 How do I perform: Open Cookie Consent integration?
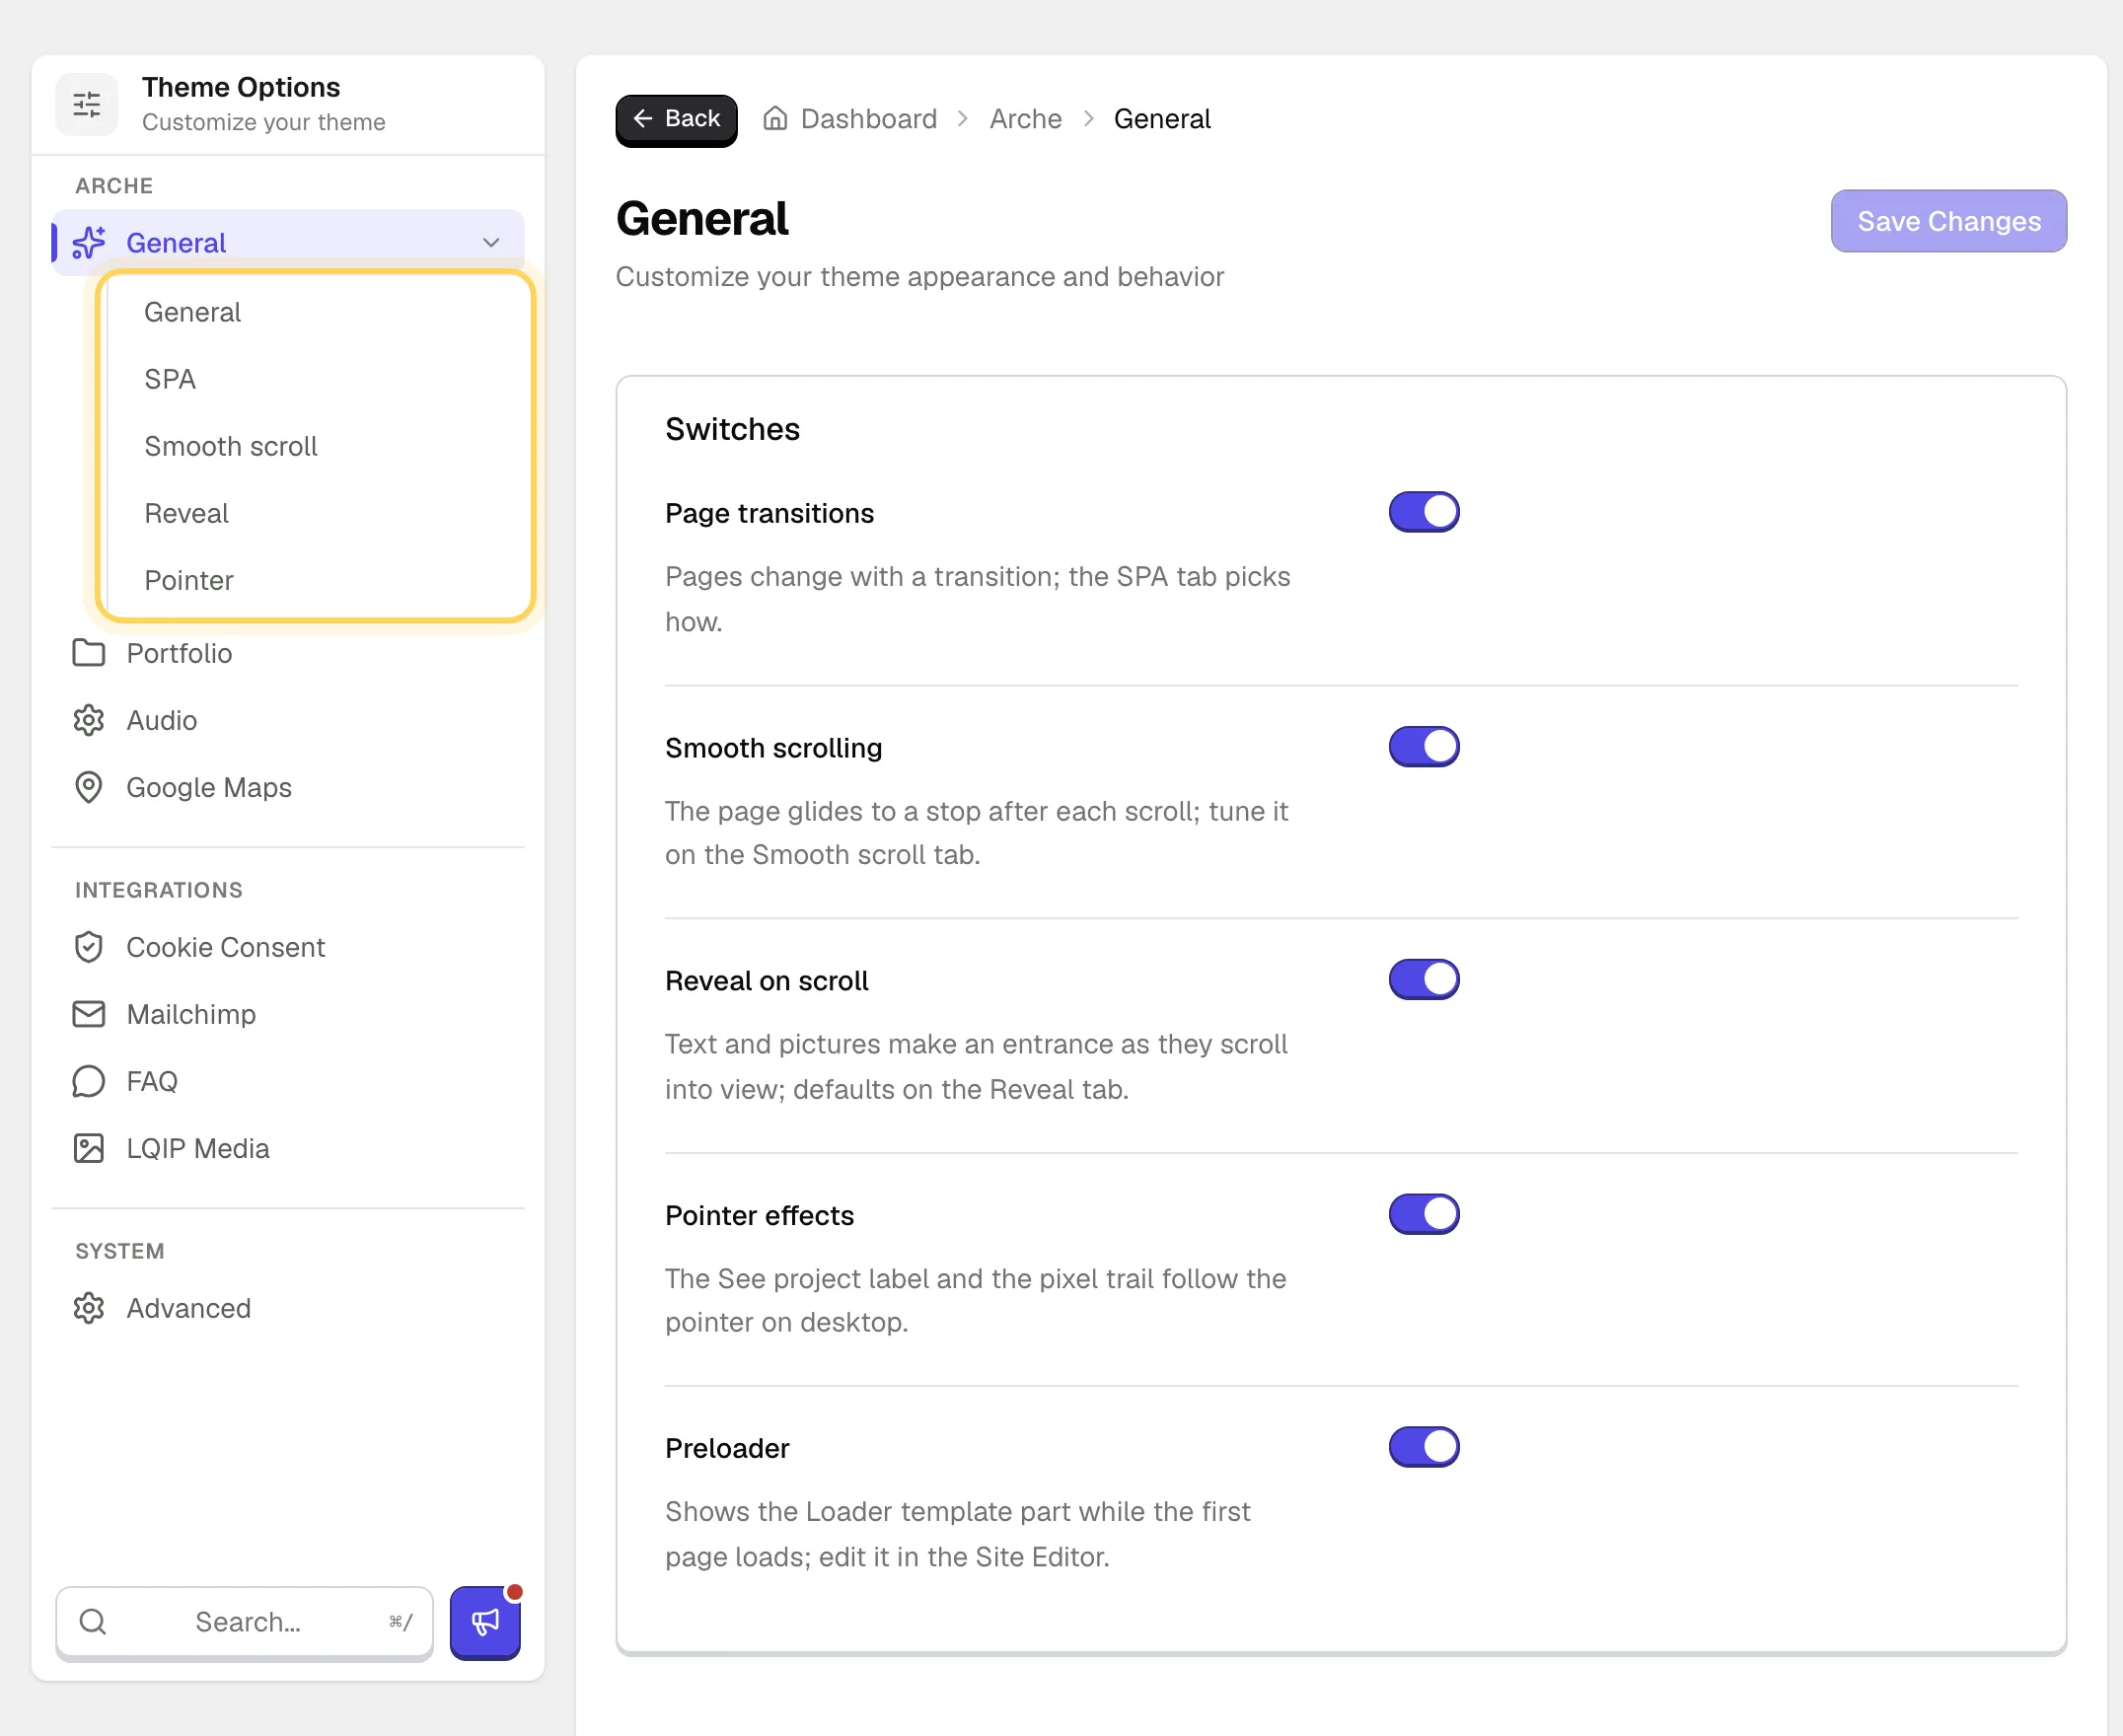point(288,947)
